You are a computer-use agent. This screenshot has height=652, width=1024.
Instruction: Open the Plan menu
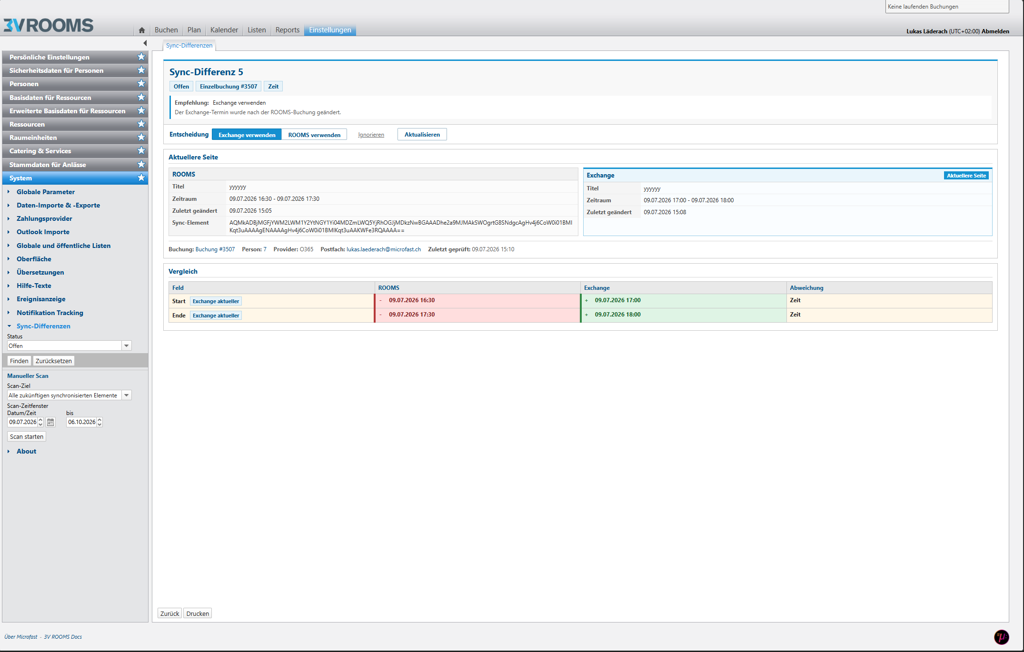click(194, 30)
